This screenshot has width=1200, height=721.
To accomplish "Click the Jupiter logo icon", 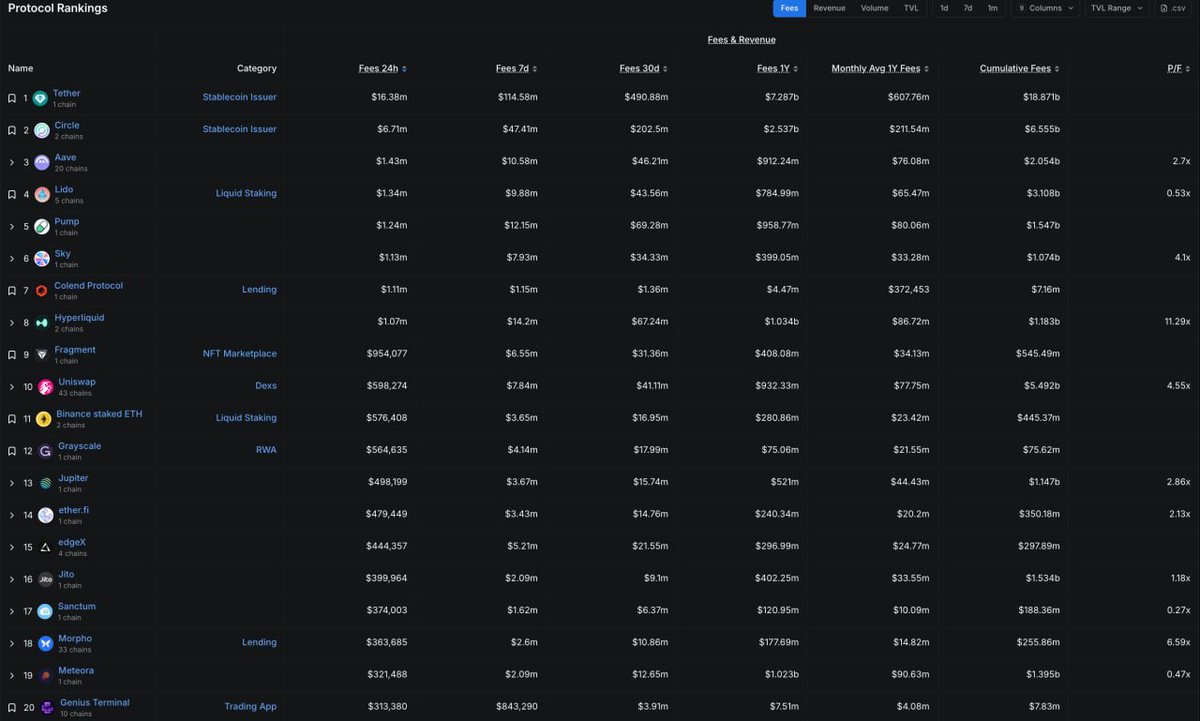I will (x=46, y=483).
